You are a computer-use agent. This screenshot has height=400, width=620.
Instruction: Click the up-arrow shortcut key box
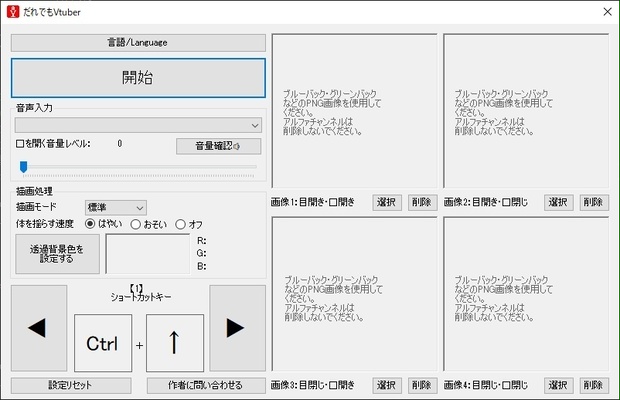point(175,343)
